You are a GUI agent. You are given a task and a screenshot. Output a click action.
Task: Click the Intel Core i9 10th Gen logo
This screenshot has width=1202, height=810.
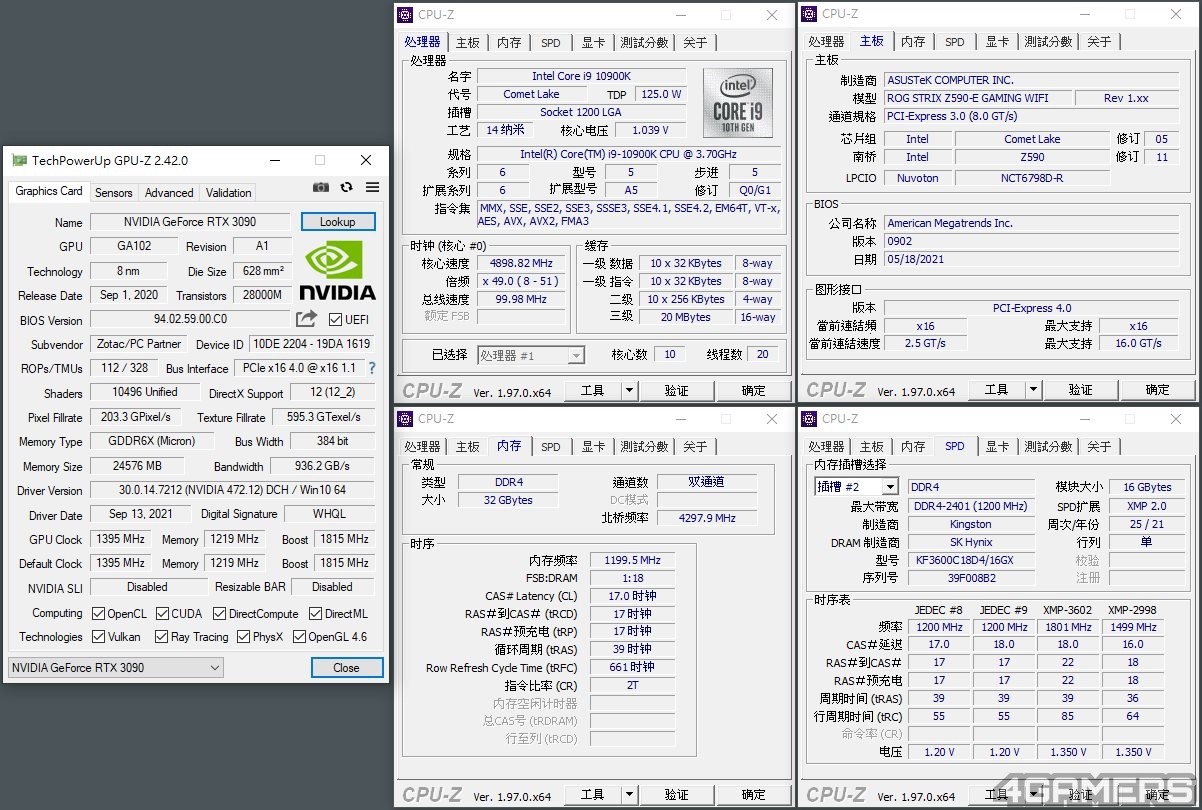[x=738, y=103]
